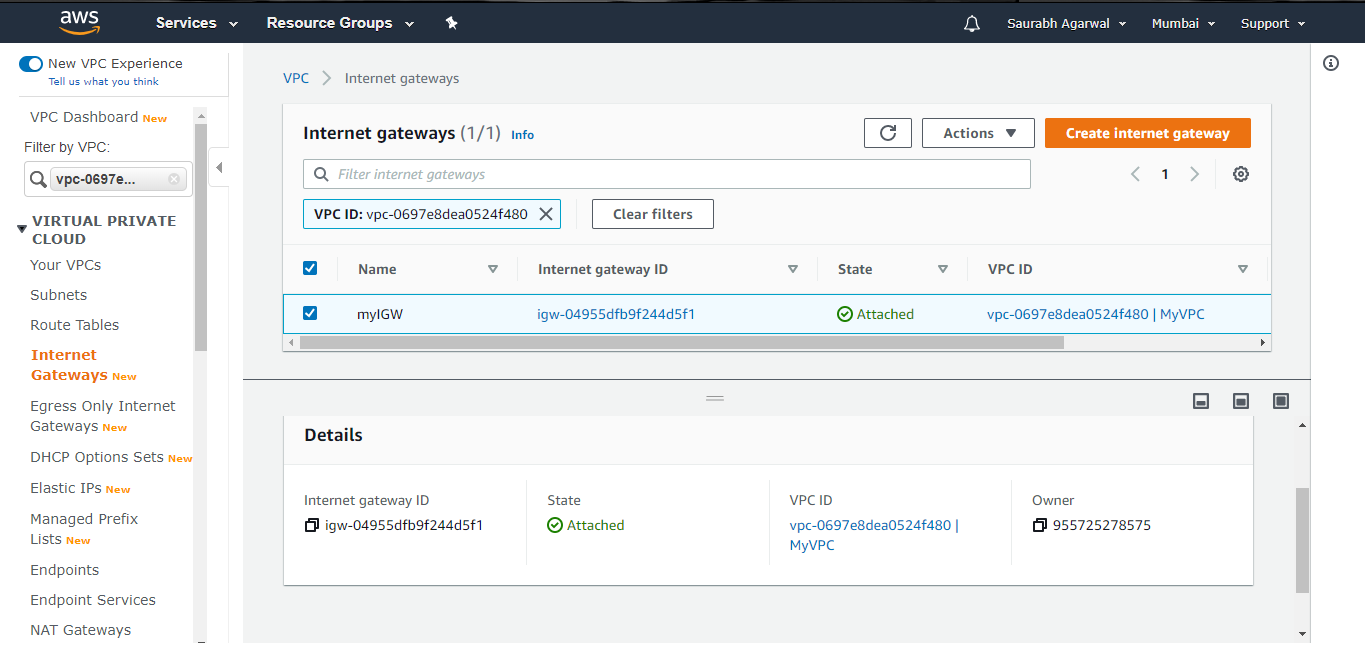Toggle the New VPC Experience switch

click(30, 63)
